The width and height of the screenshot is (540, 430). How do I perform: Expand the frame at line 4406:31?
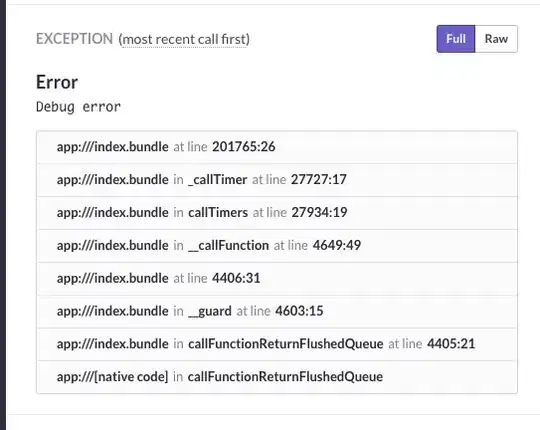point(277,279)
